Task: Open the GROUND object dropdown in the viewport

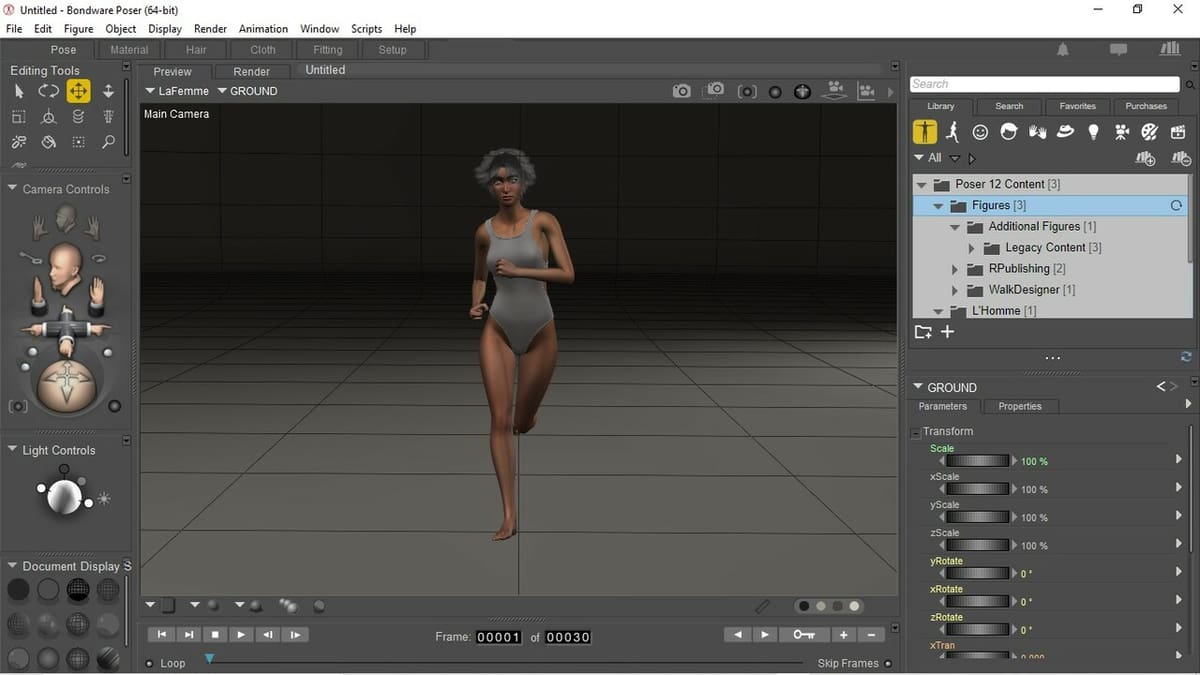Action: tap(240, 90)
